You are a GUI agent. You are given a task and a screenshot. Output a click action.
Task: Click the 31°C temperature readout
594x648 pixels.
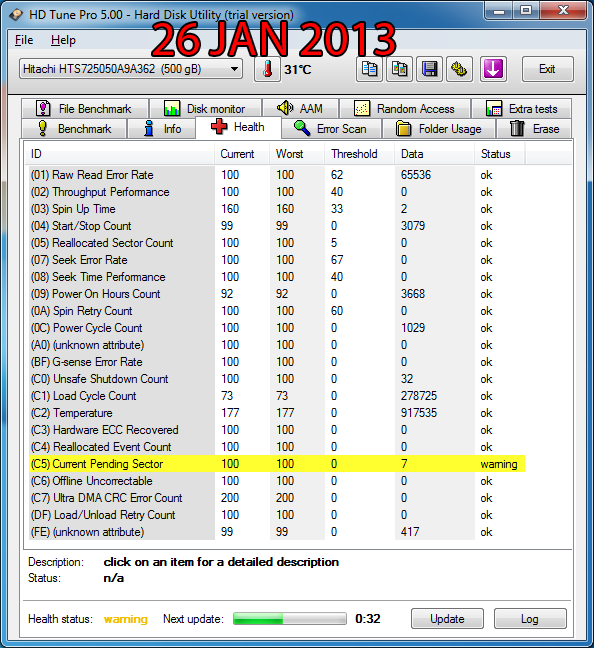tap(298, 69)
